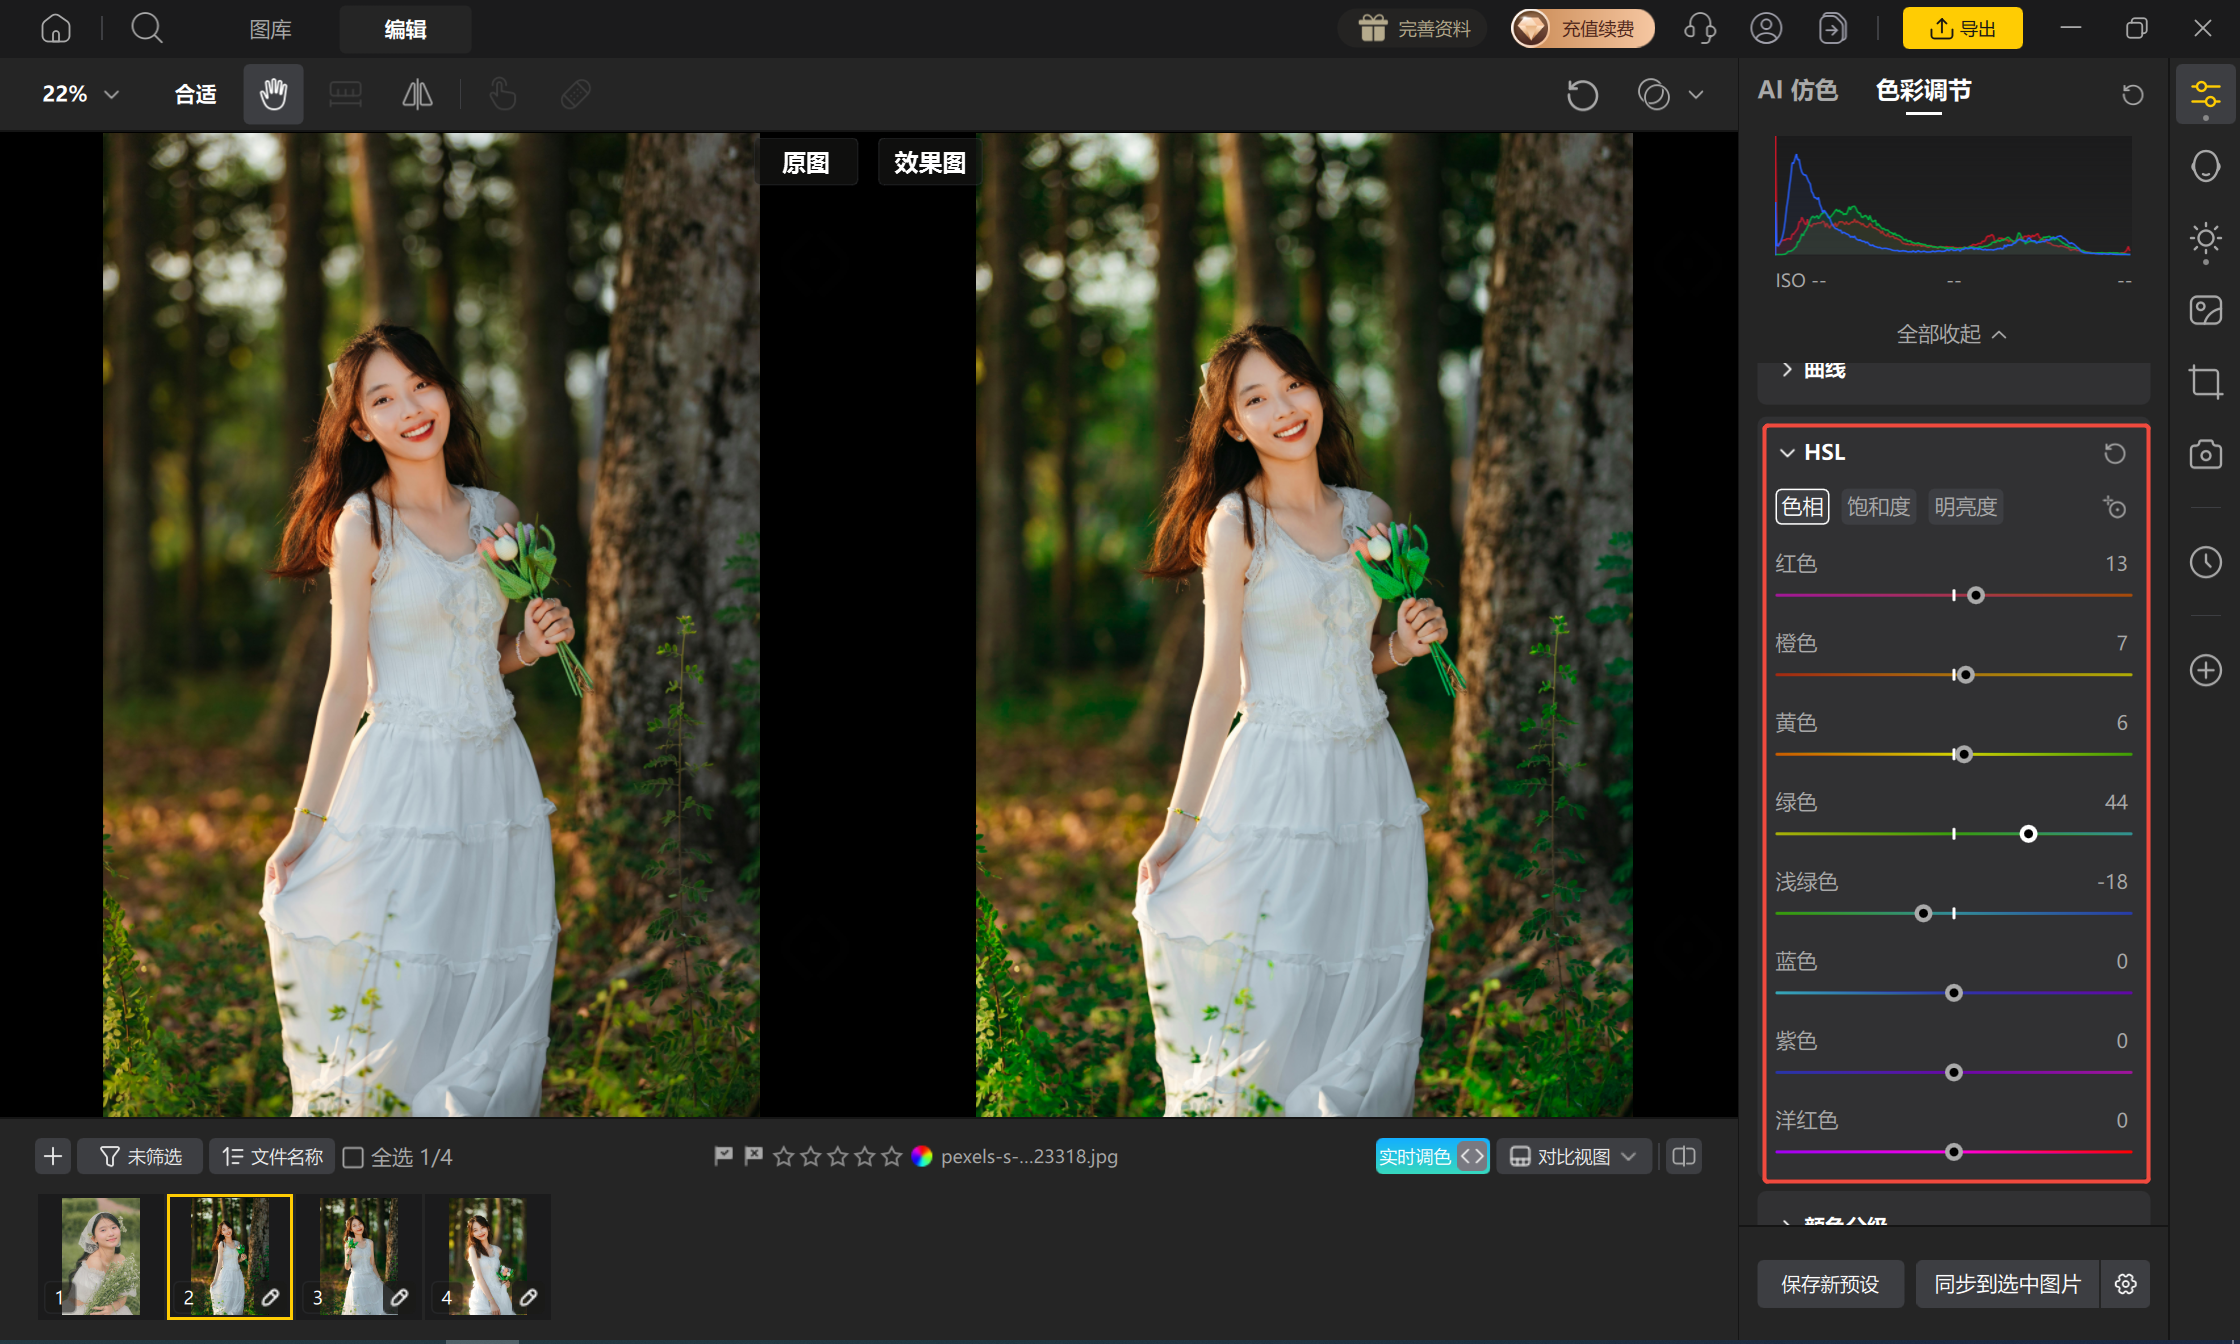This screenshot has width=2240, height=1344.
Task: Switch to the 图库 library tab
Action: pyautogui.click(x=270, y=29)
